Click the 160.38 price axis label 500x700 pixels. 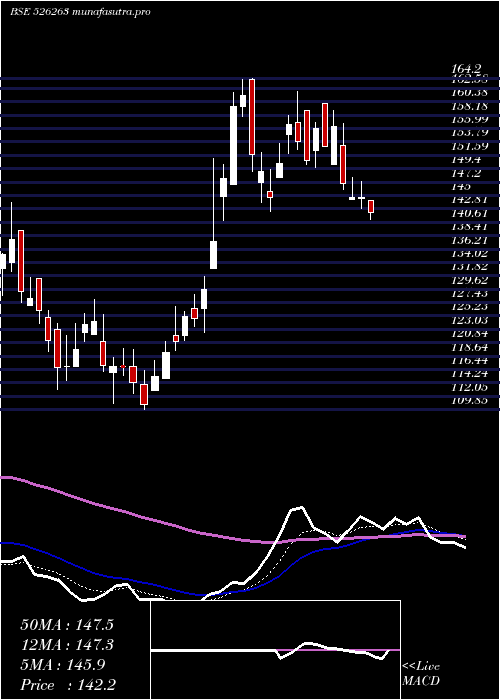coord(469,93)
